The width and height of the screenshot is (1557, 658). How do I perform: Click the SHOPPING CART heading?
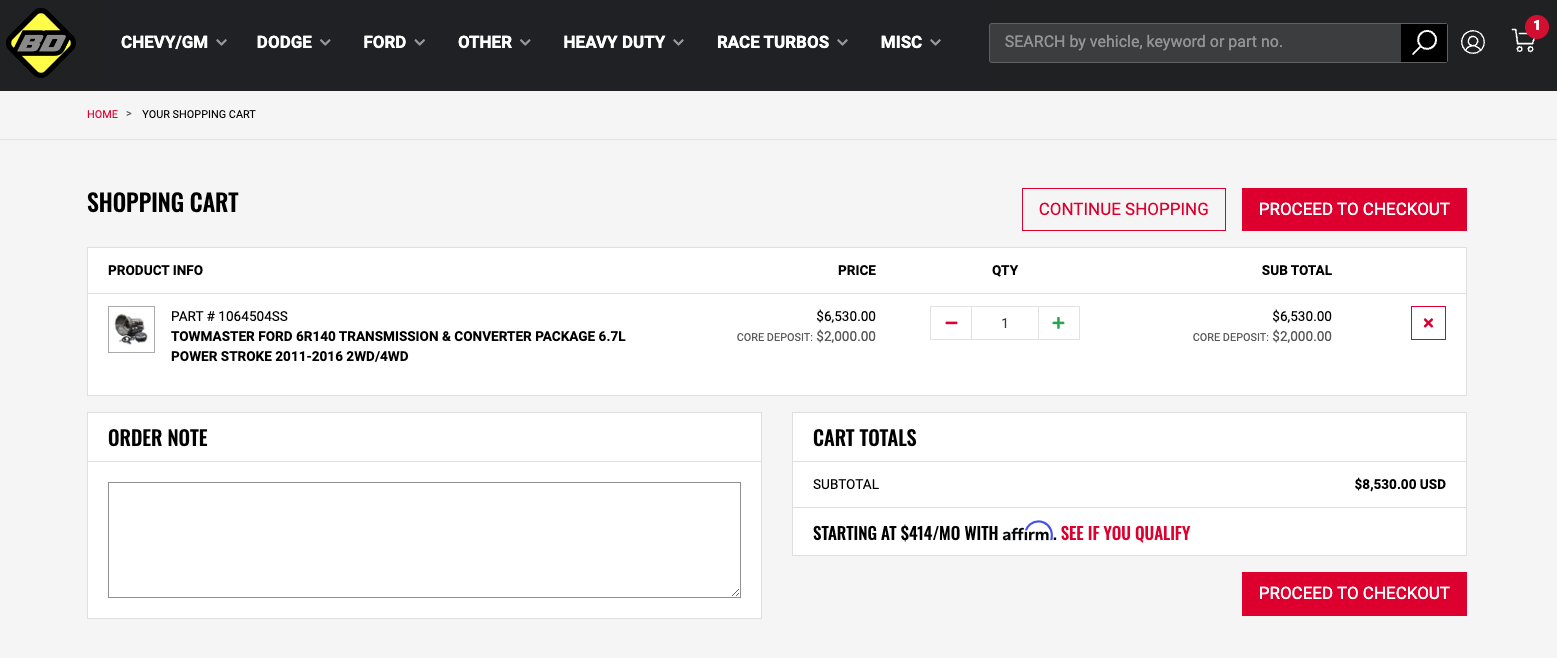(x=163, y=202)
